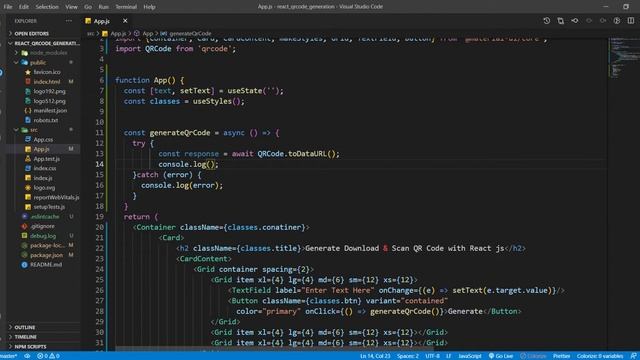
Task: Open the Run menu
Action: tap(104, 7)
